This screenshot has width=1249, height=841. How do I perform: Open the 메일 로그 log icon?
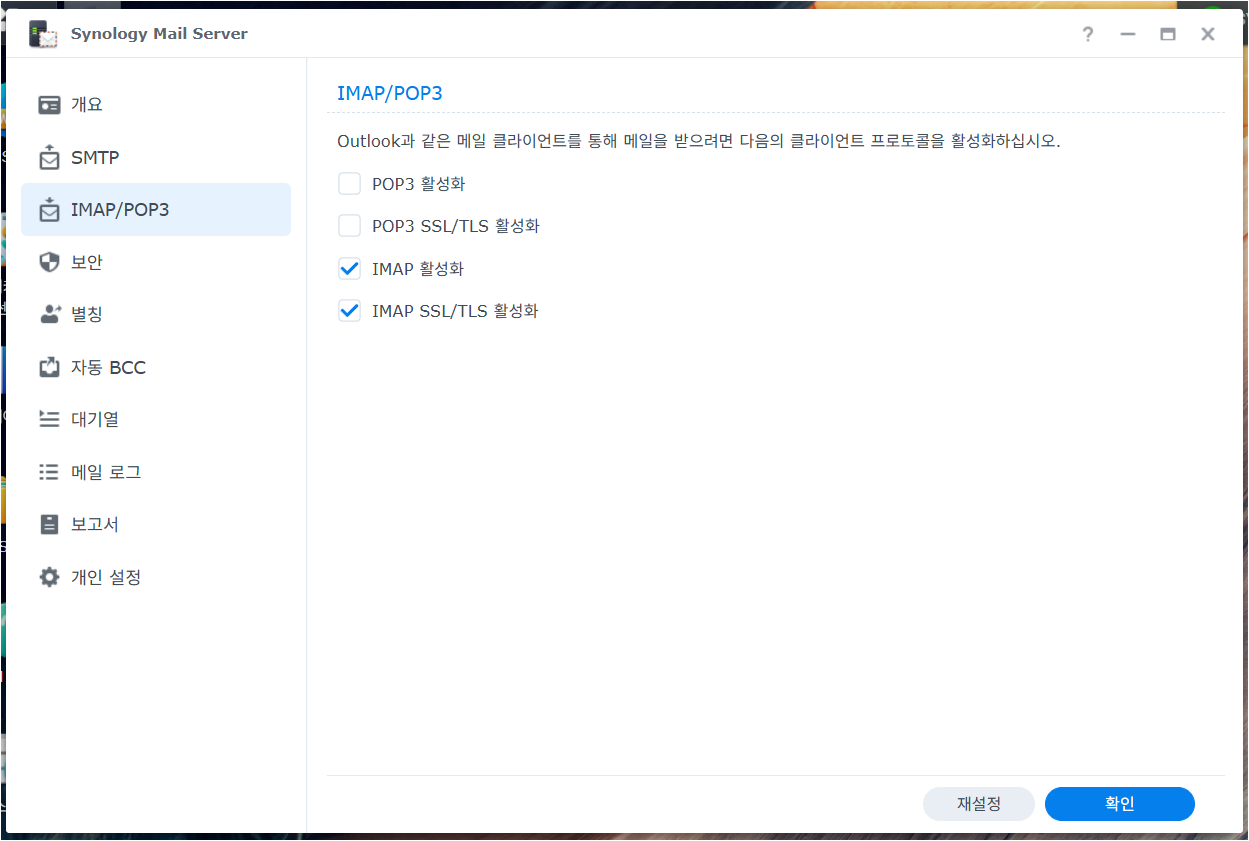[49, 471]
